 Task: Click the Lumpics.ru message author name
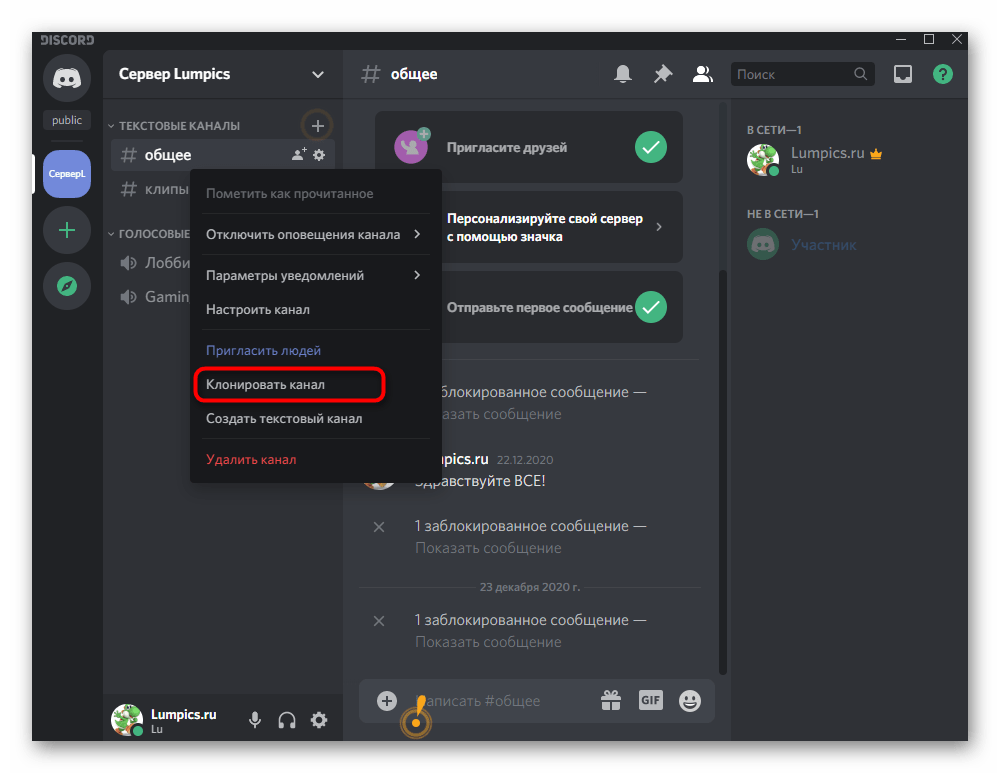coord(465,459)
